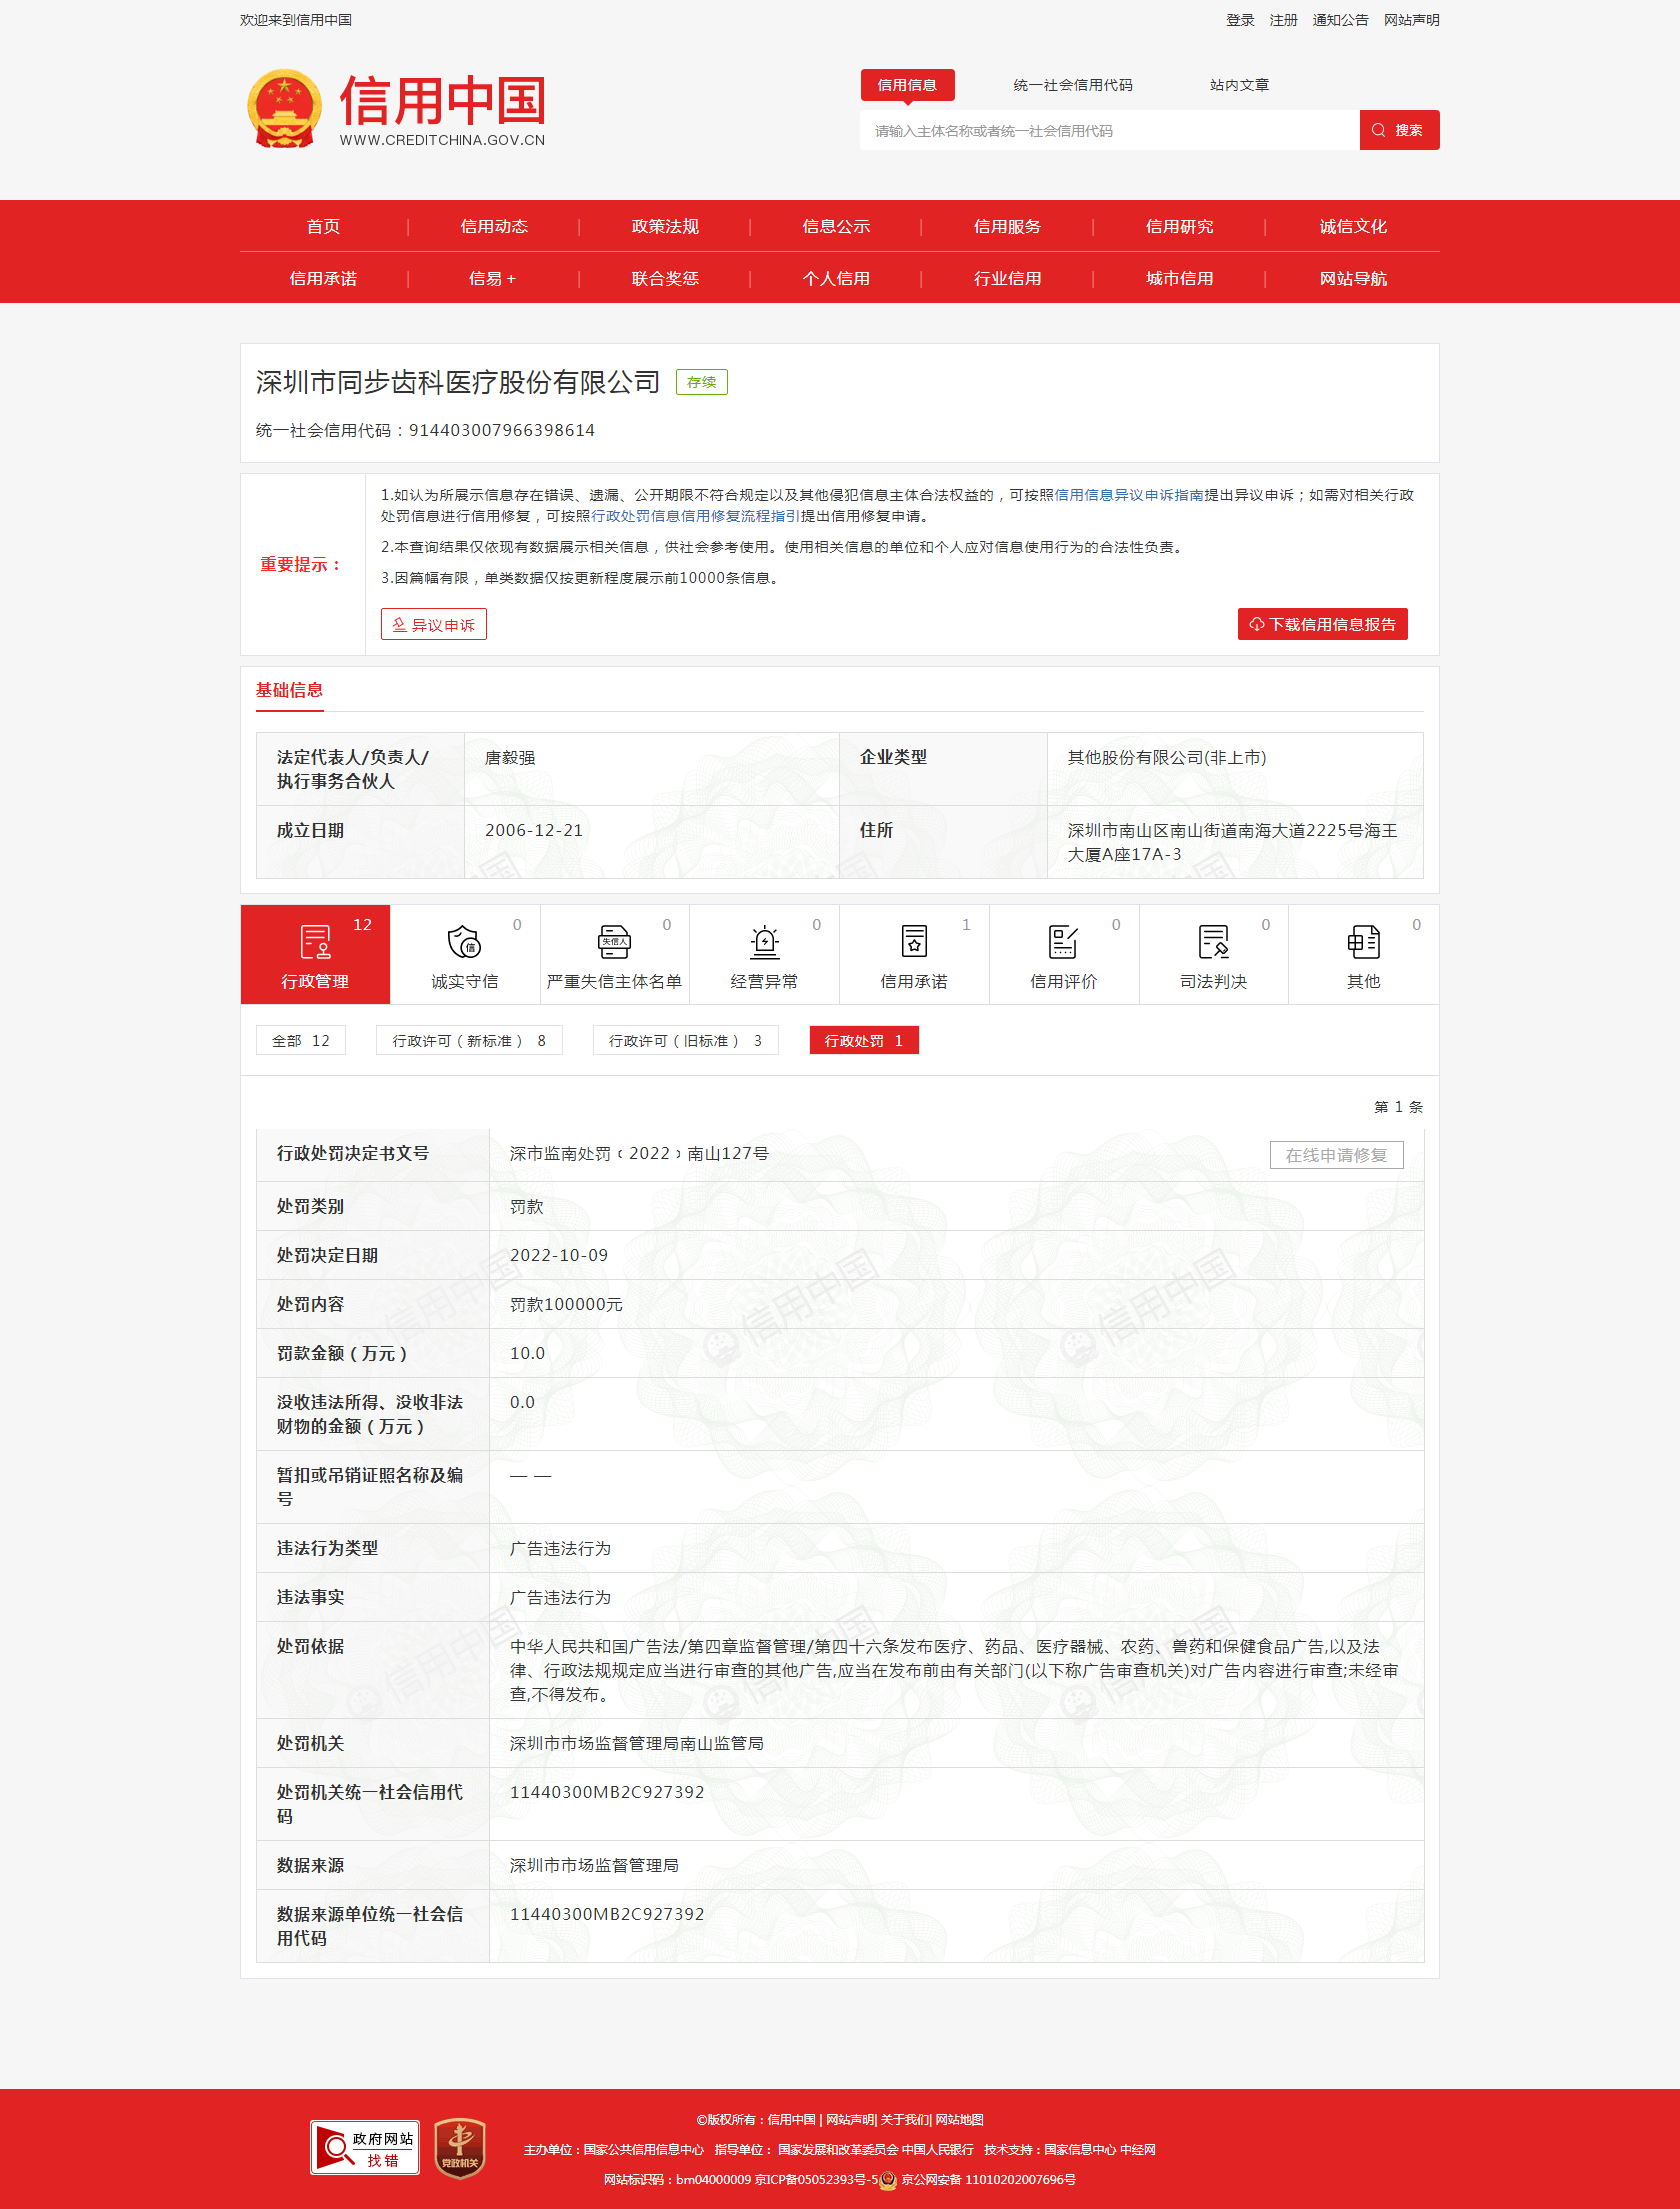
Task: Select the 信用信息 search tab
Action: coord(907,85)
